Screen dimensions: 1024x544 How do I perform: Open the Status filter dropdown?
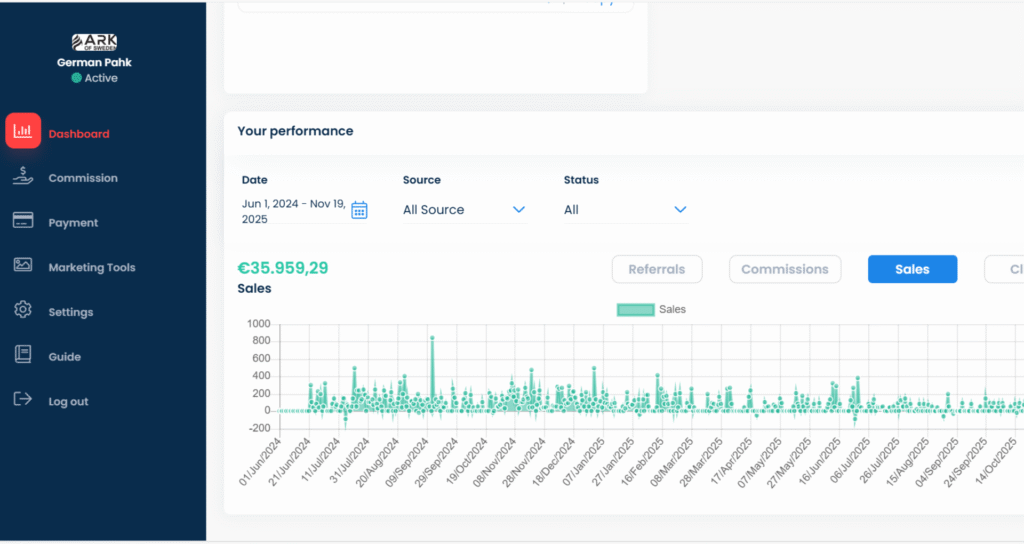(624, 210)
